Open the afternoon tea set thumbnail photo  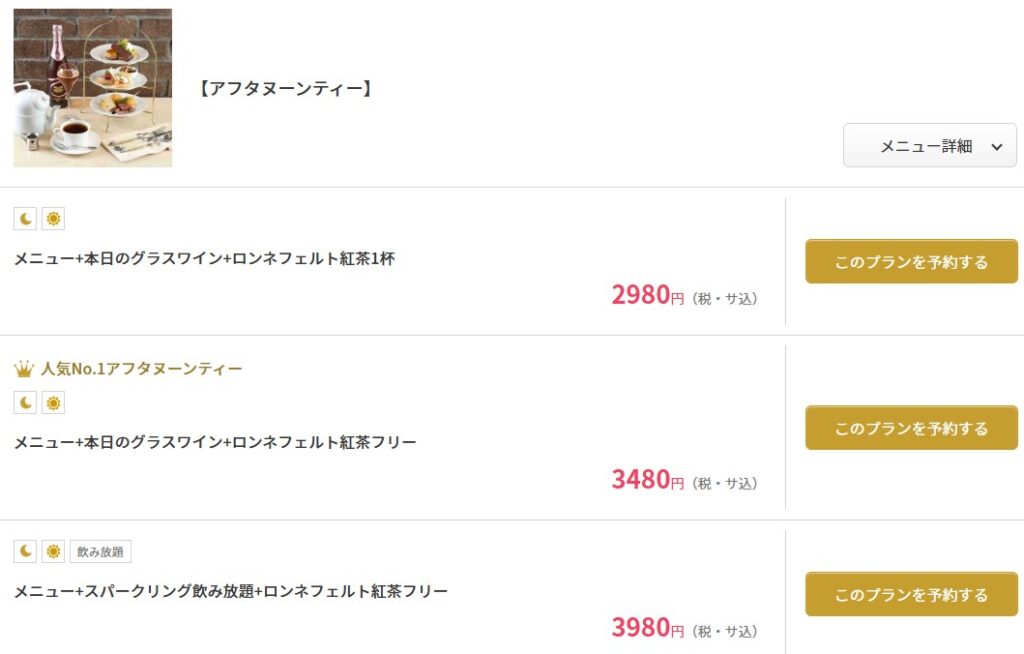92,88
